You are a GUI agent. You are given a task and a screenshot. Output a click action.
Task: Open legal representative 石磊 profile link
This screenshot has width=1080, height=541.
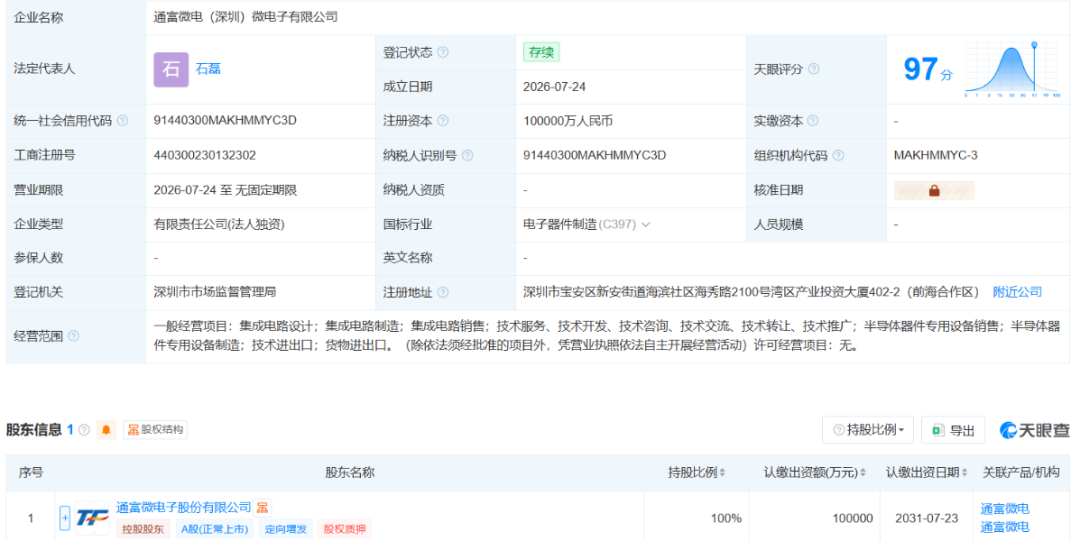pyautogui.click(x=208, y=69)
